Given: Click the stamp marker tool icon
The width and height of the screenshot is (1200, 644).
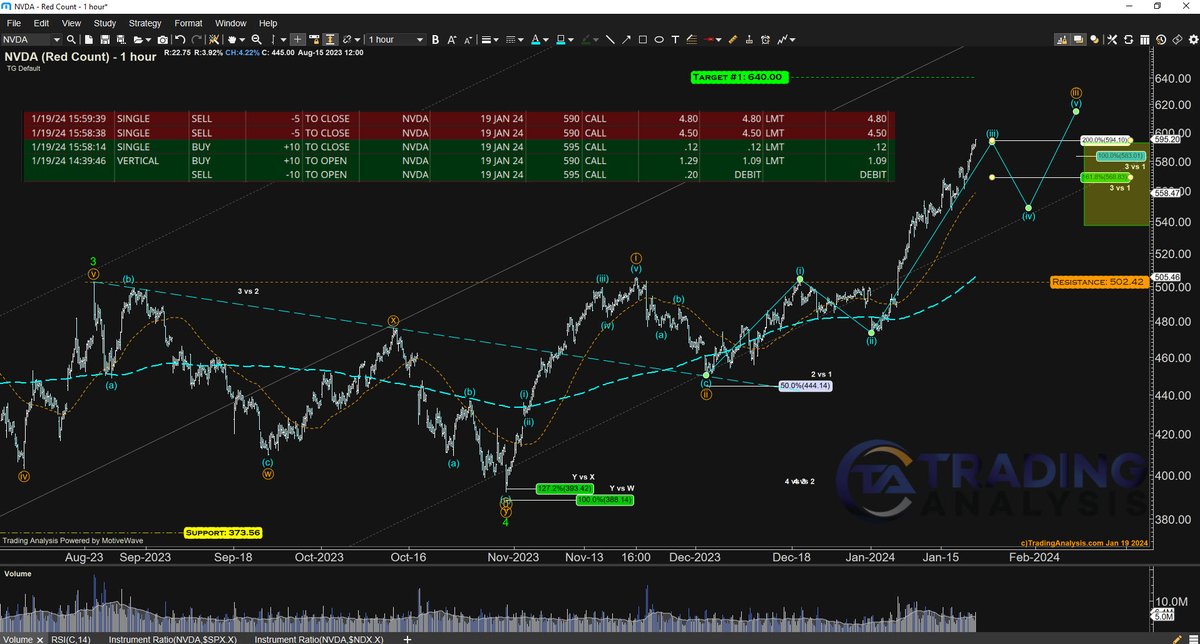Looking at the screenshot, I should coord(749,39).
